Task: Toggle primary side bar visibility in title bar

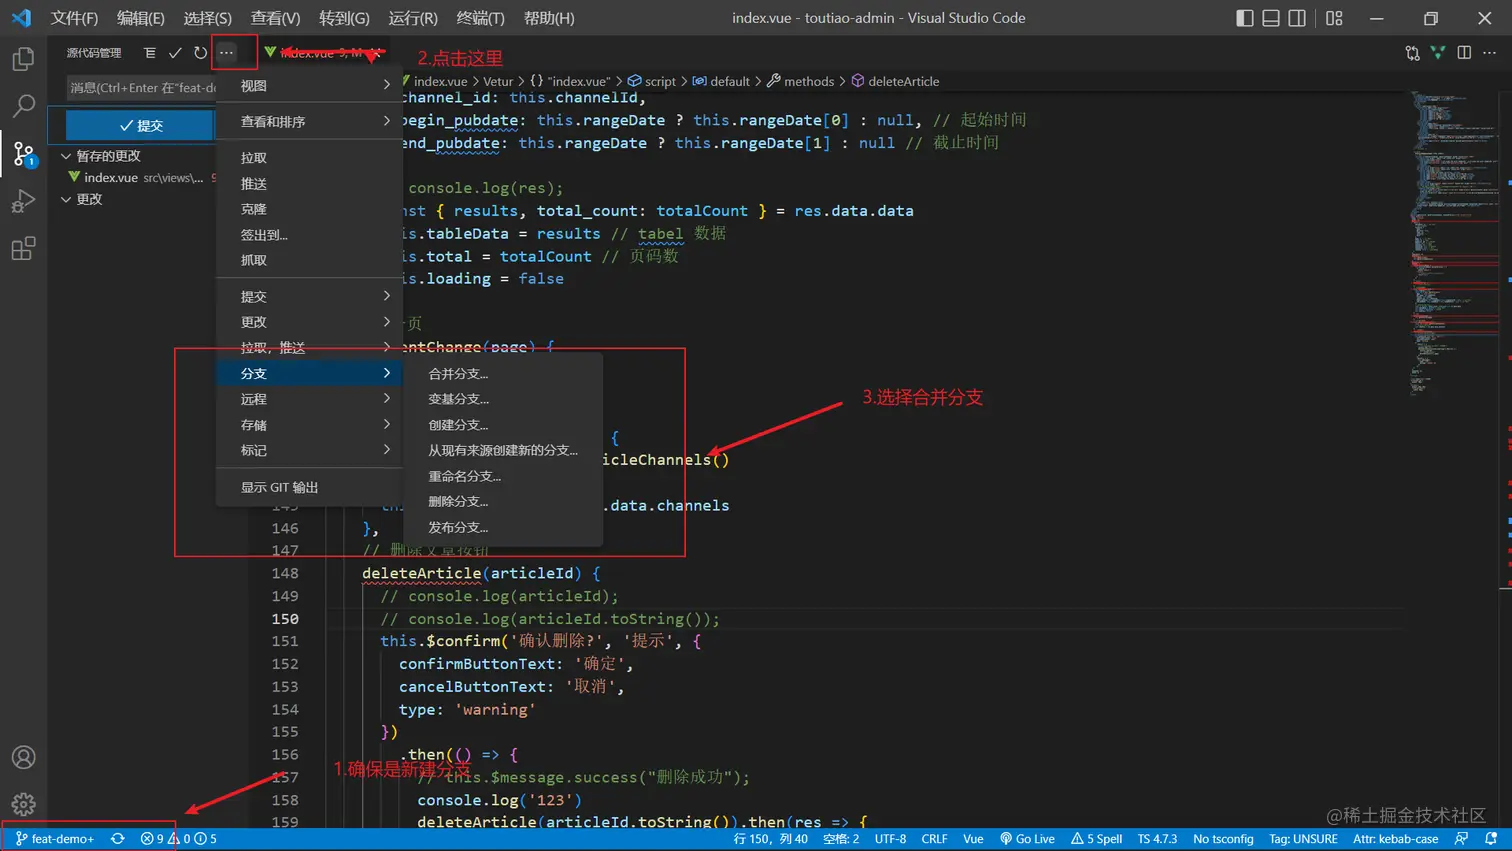Action: [1245, 18]
